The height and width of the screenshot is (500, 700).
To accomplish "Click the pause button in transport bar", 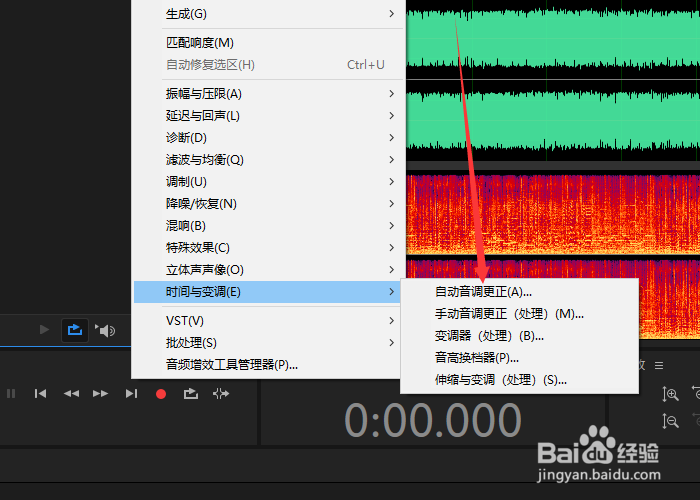I will tap(11, 393).
